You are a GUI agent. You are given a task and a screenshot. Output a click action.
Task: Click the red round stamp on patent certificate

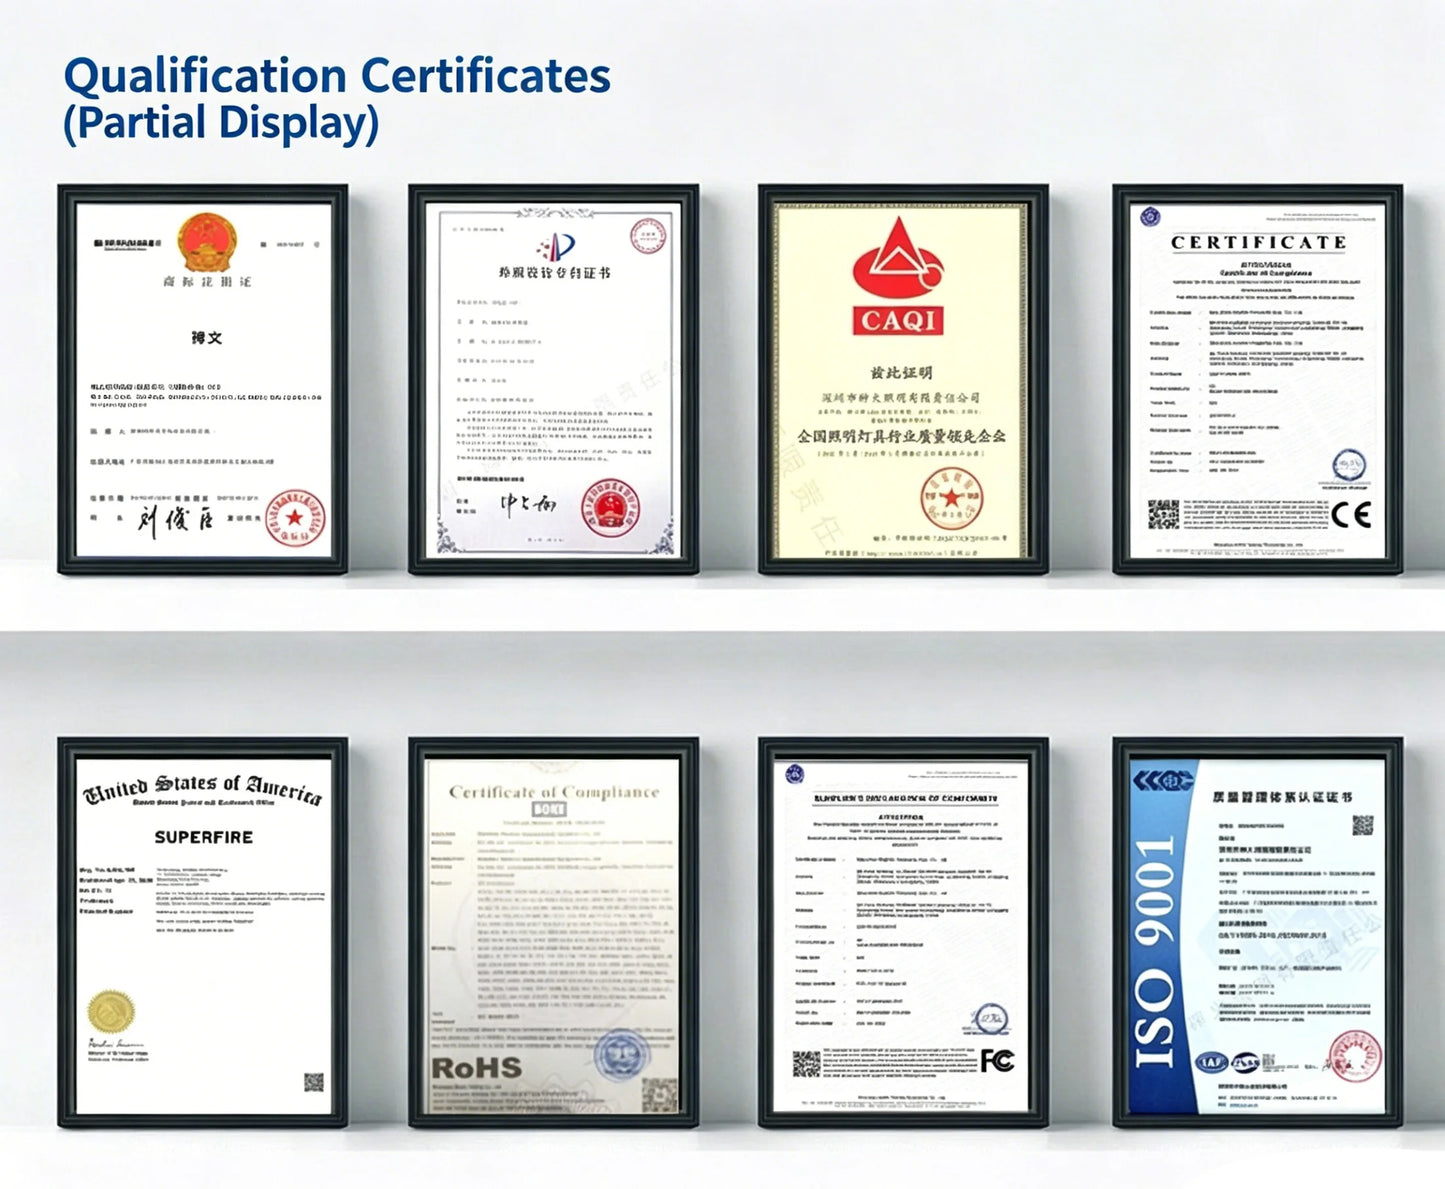(x=610, y=508)
